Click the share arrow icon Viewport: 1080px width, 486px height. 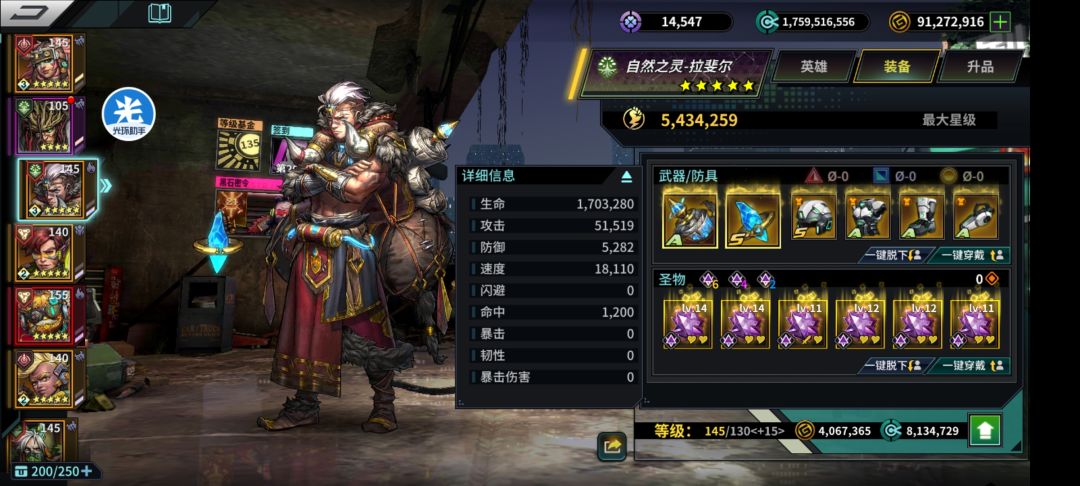[612, 446]
